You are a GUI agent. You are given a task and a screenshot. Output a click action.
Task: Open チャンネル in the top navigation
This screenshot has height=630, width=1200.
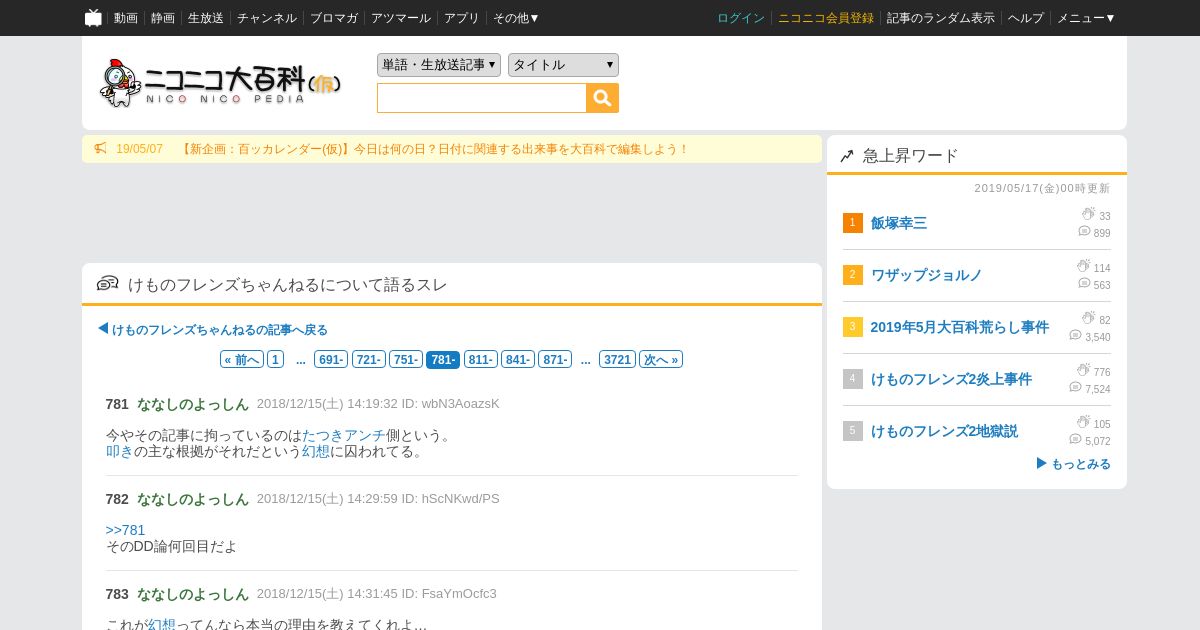(x=267, y=18)
